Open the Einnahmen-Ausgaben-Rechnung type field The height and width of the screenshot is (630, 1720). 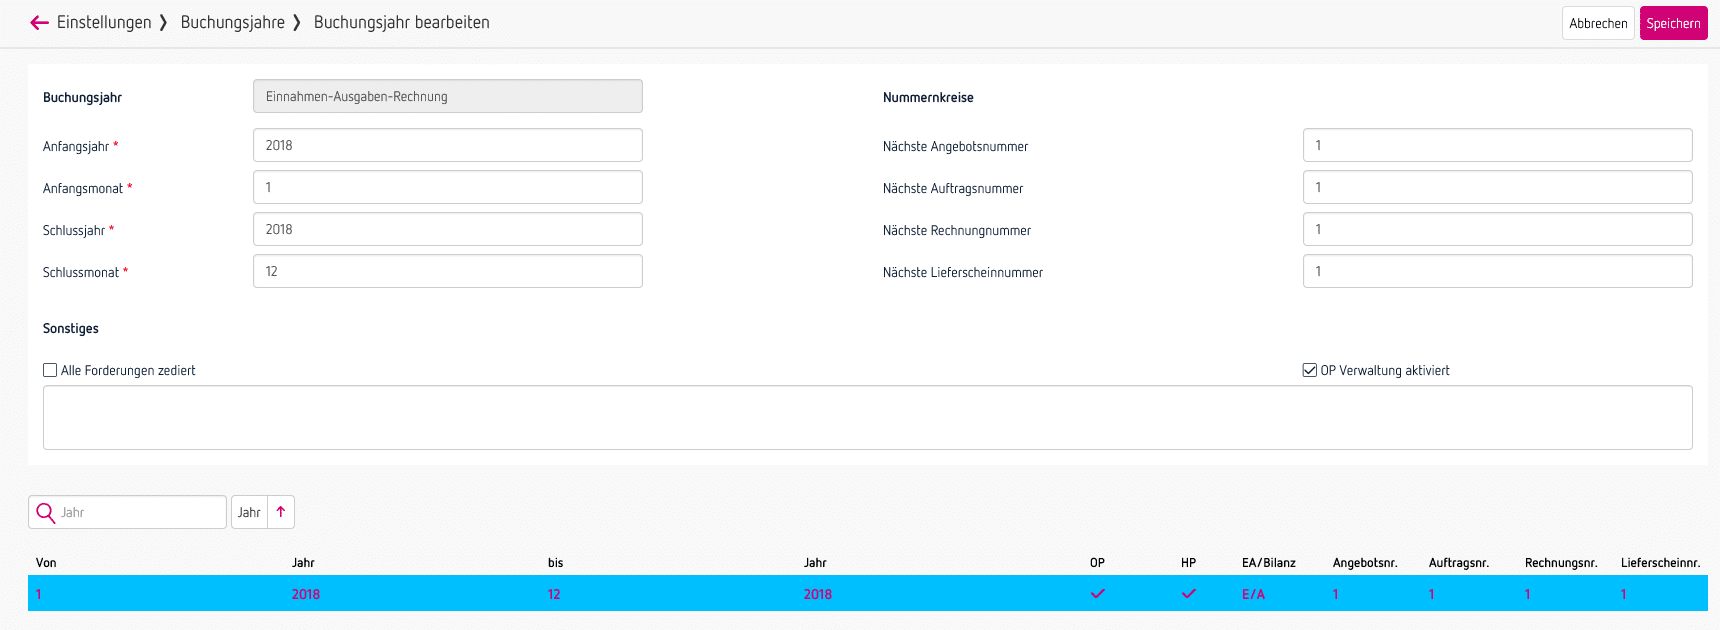click(x=447, y=97)
